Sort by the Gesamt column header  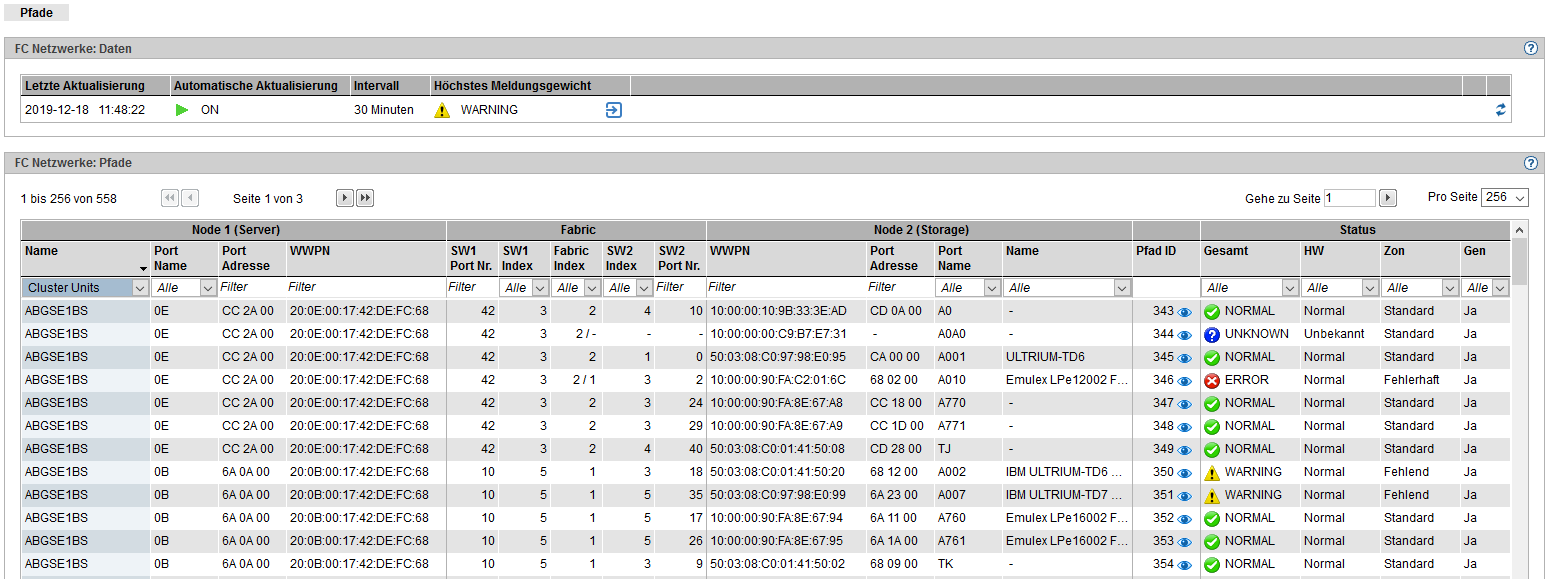[x=1250, y=258]
